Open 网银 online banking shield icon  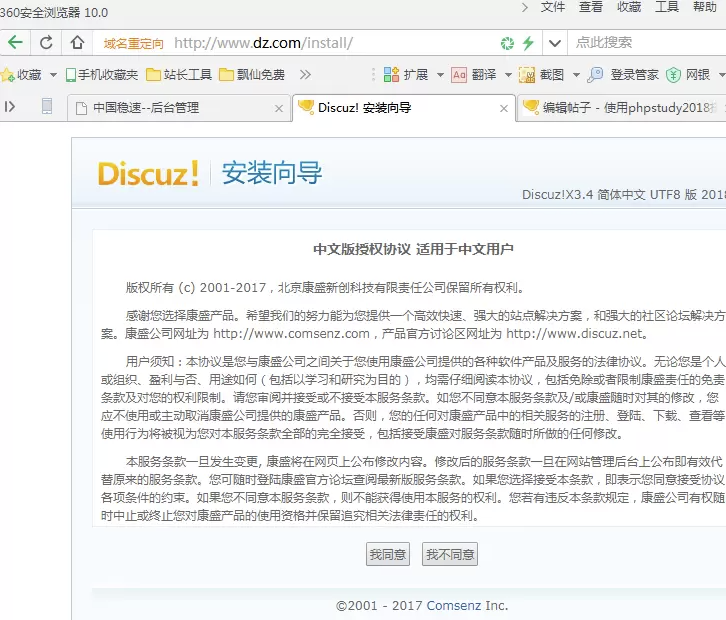coord(673,75)
